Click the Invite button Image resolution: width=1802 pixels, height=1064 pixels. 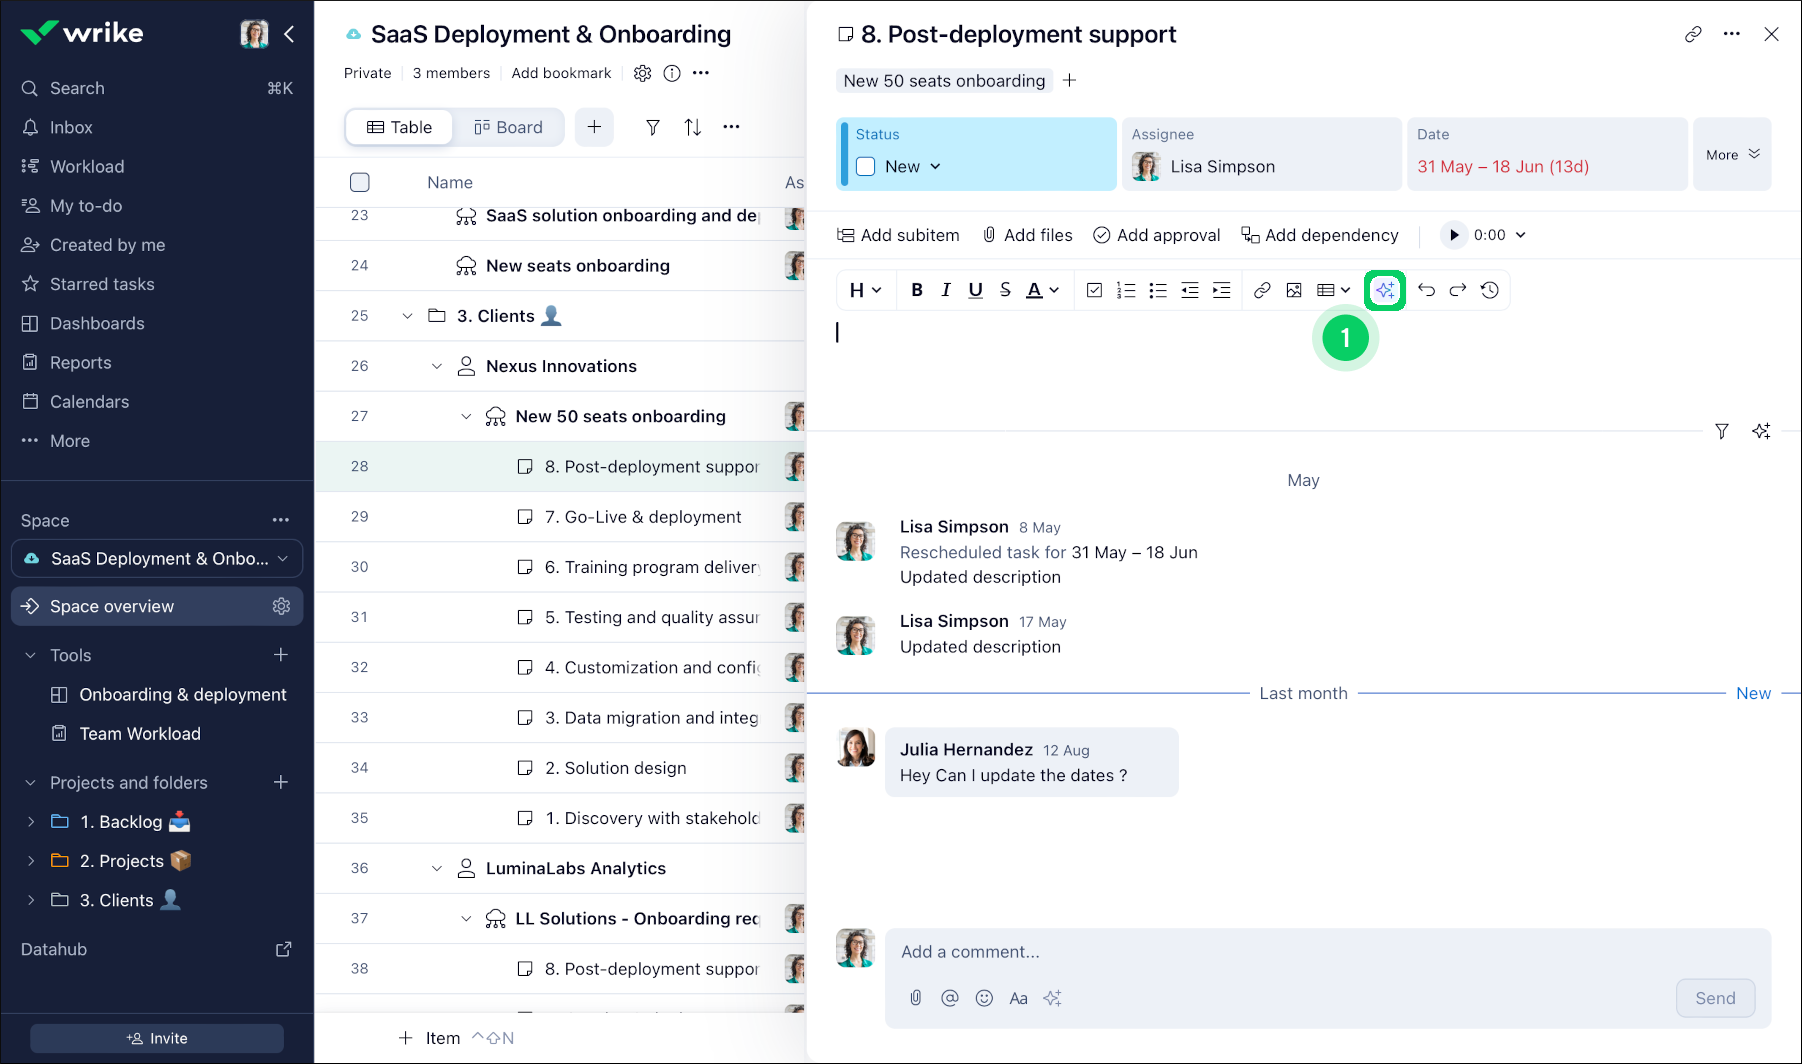point(157,1038)
